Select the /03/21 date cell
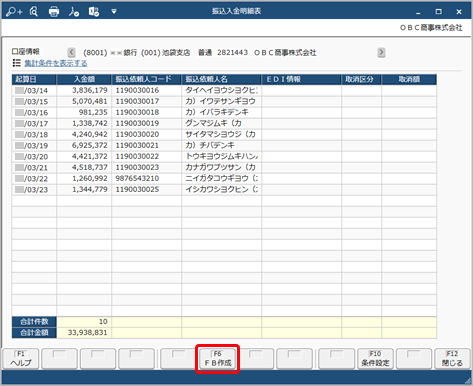Screen dimensions: 473x386 [x=34, y=167]
